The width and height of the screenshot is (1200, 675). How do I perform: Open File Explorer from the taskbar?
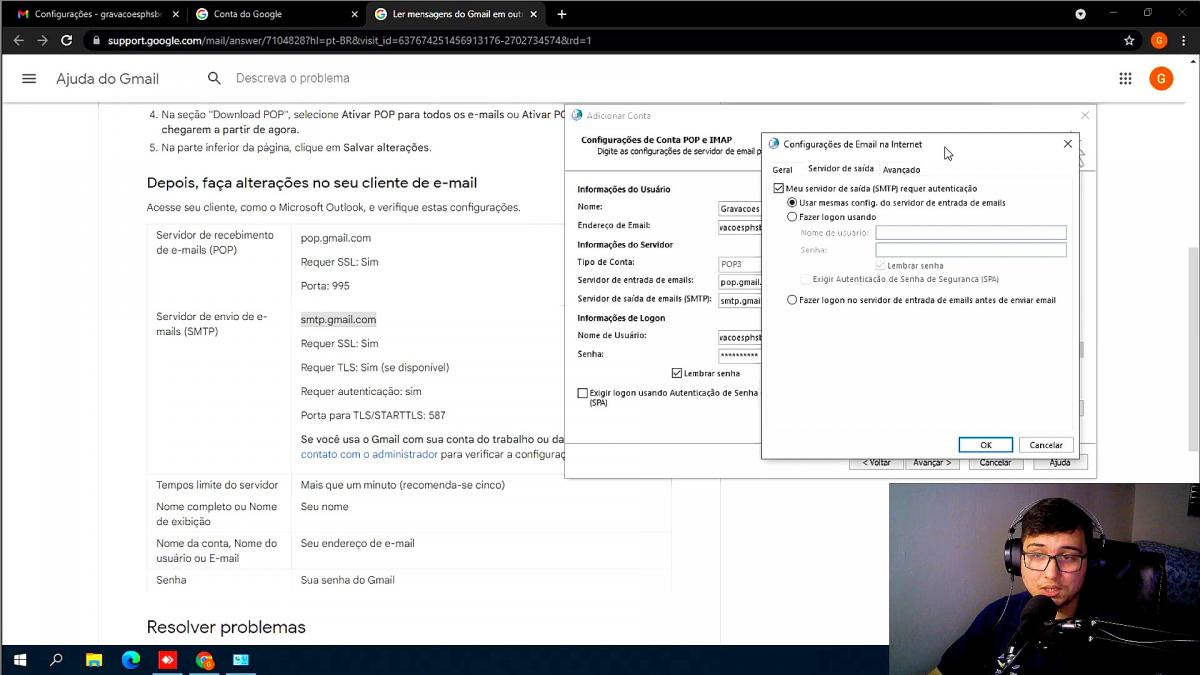(93, 660)
